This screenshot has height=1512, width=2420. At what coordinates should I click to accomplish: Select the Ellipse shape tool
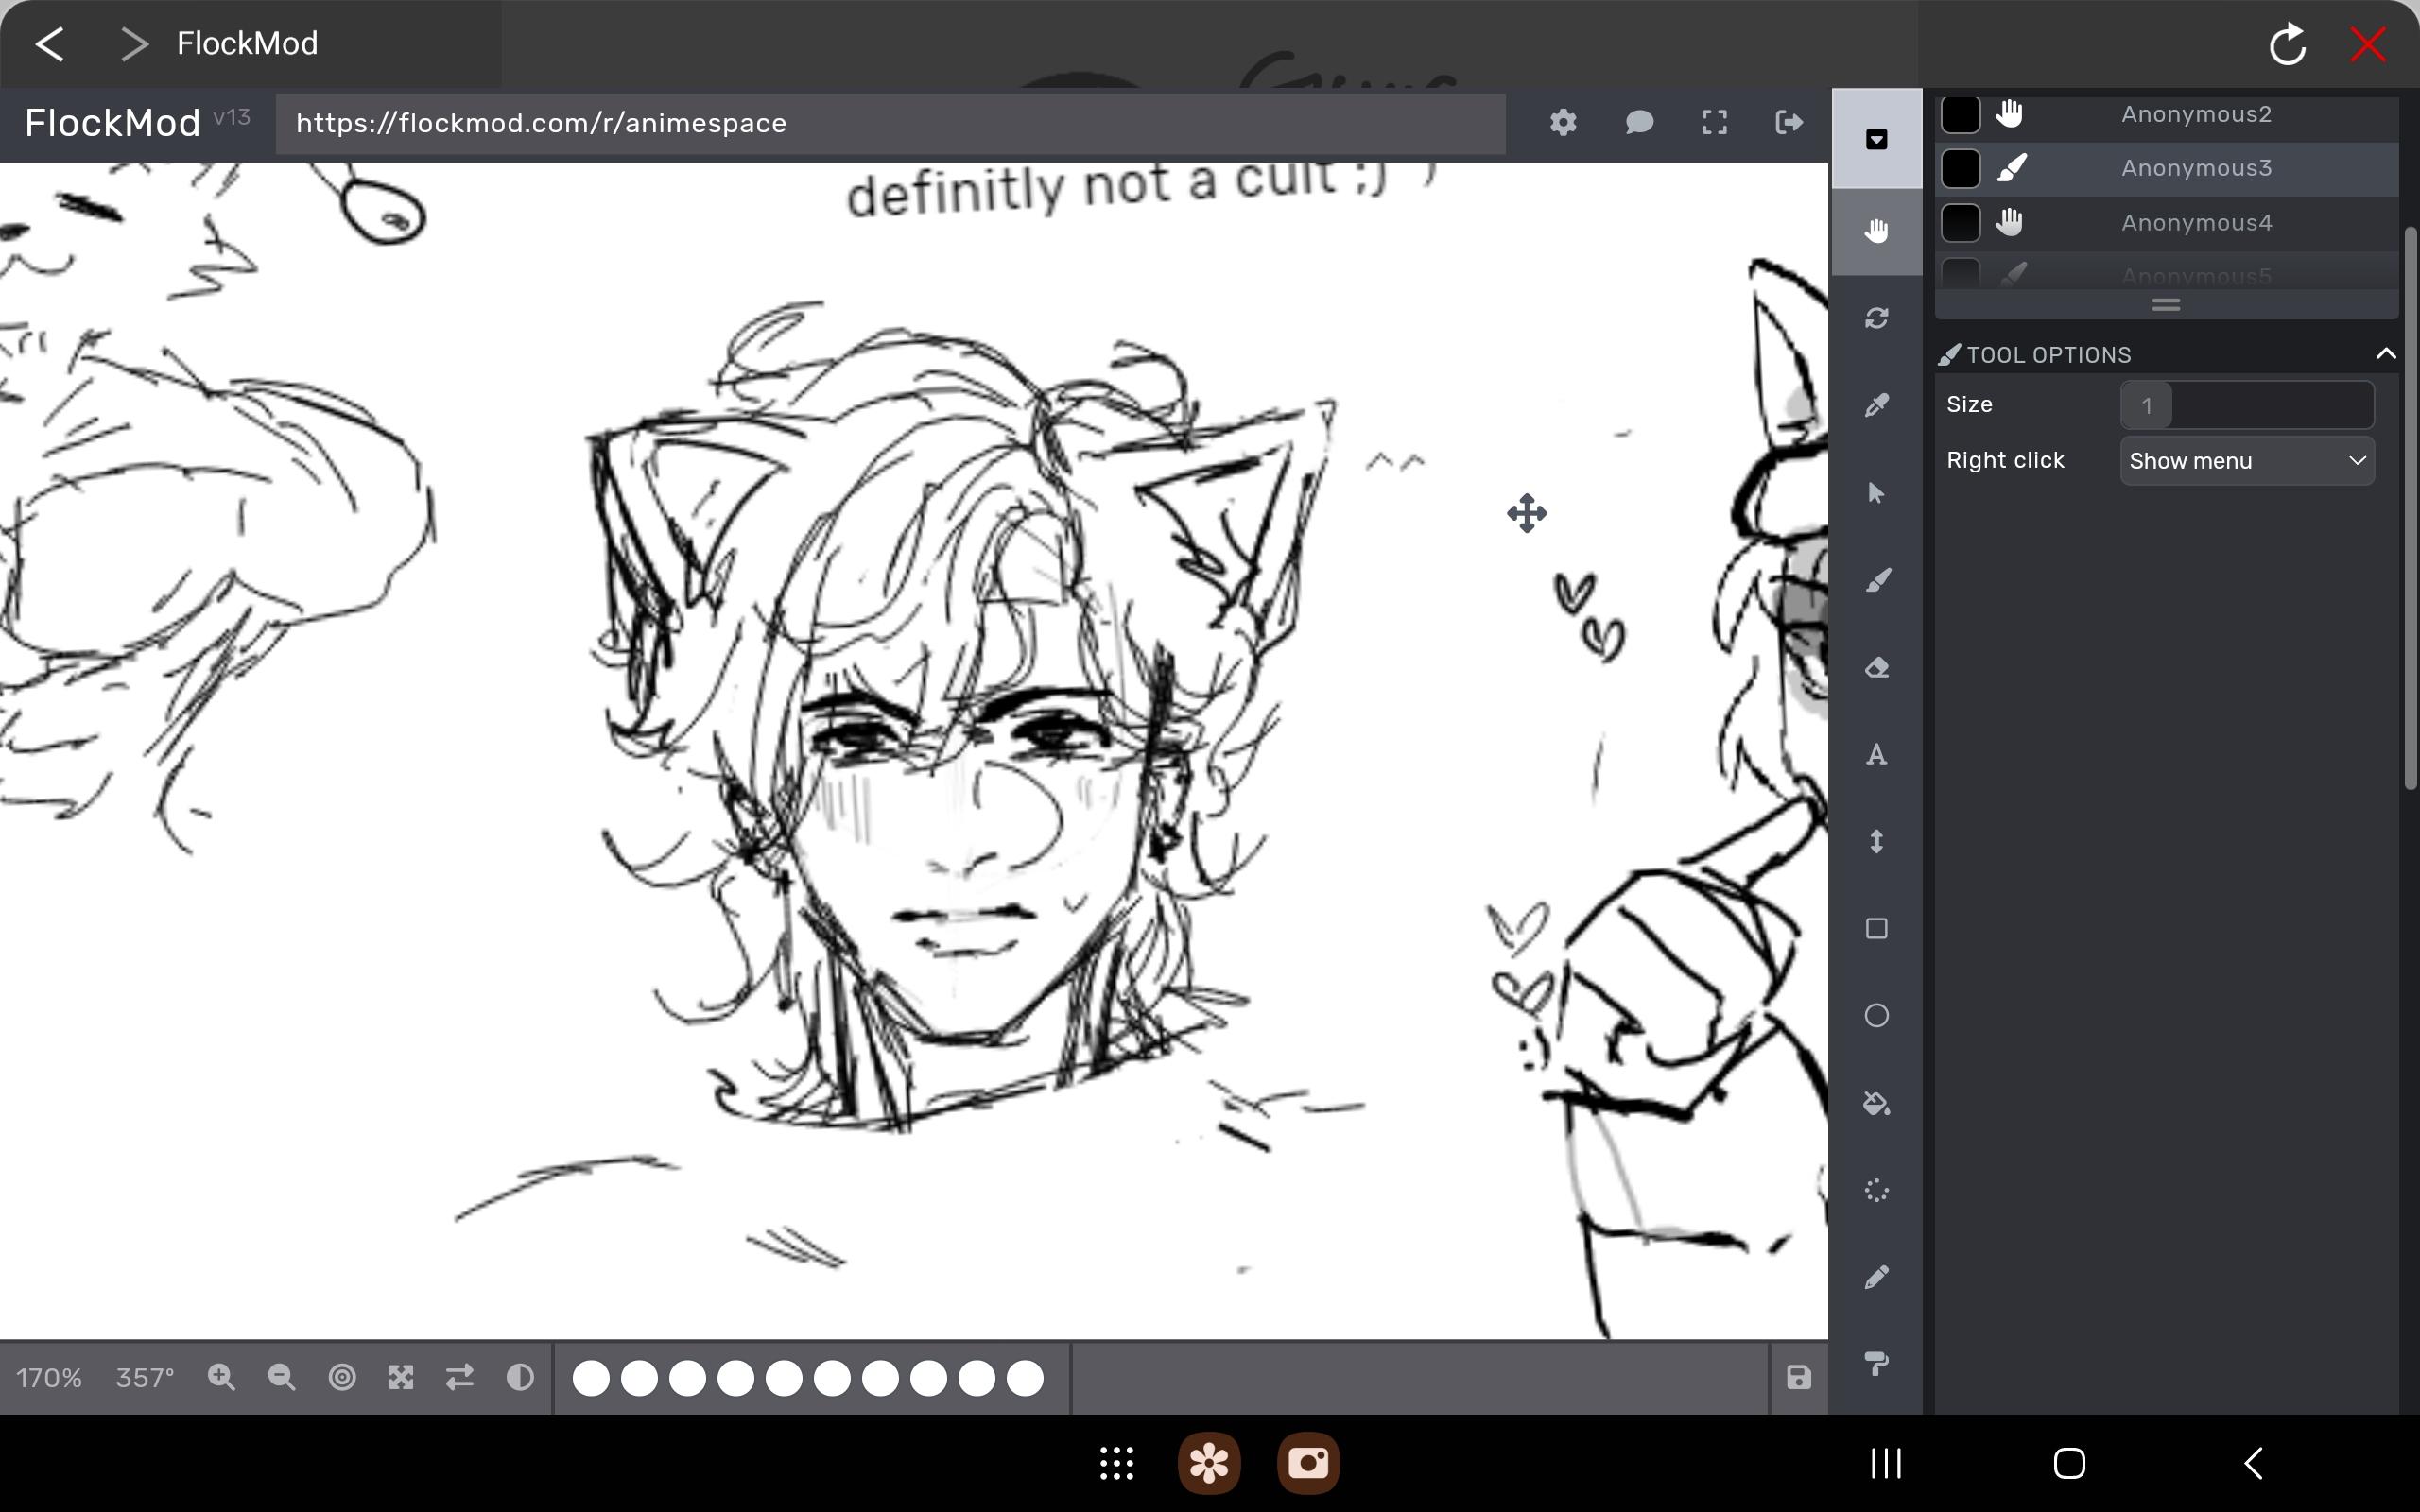point(1876,1016)
